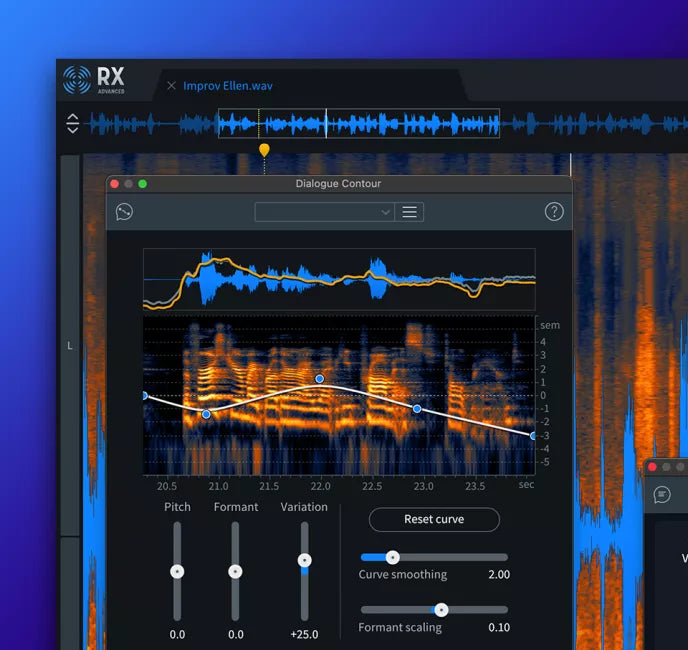Adjust the Formant slider handle

235,571
